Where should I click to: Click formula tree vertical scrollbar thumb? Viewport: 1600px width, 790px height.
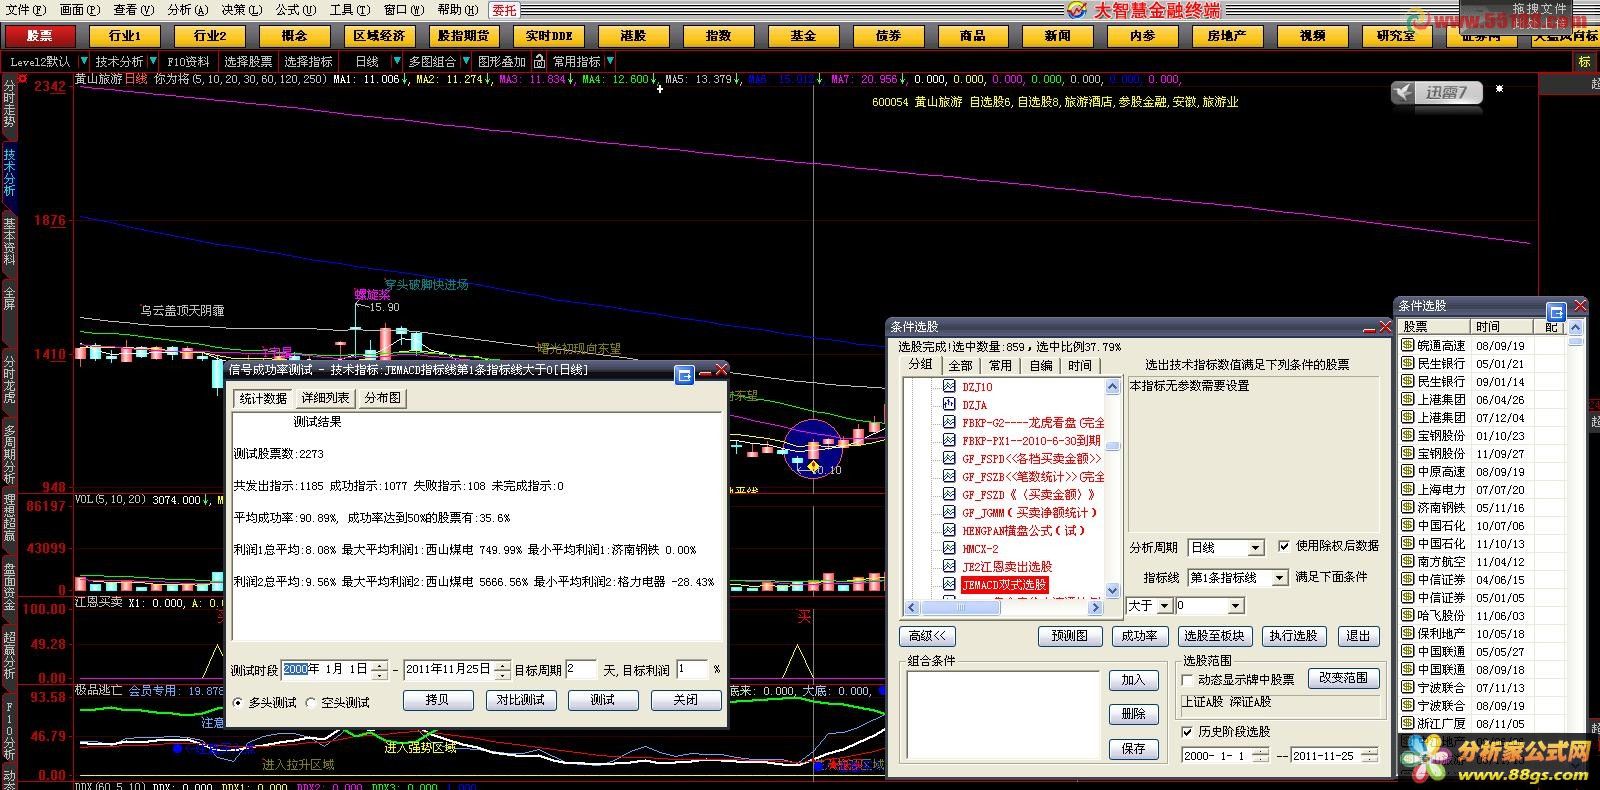click(x=1112, y=446)
